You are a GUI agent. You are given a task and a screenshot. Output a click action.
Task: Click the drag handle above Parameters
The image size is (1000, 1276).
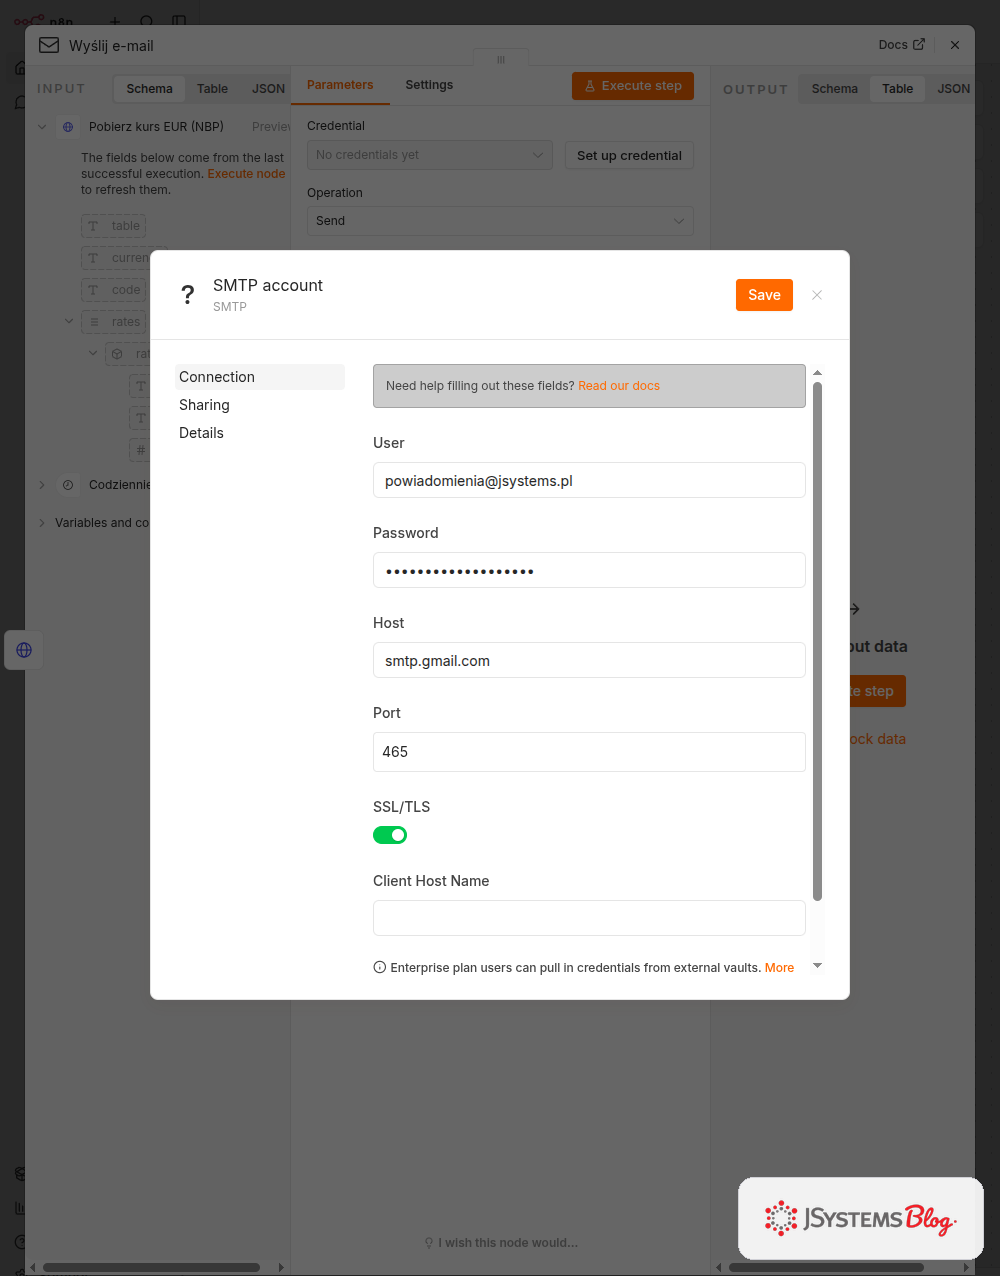[501, 60]
